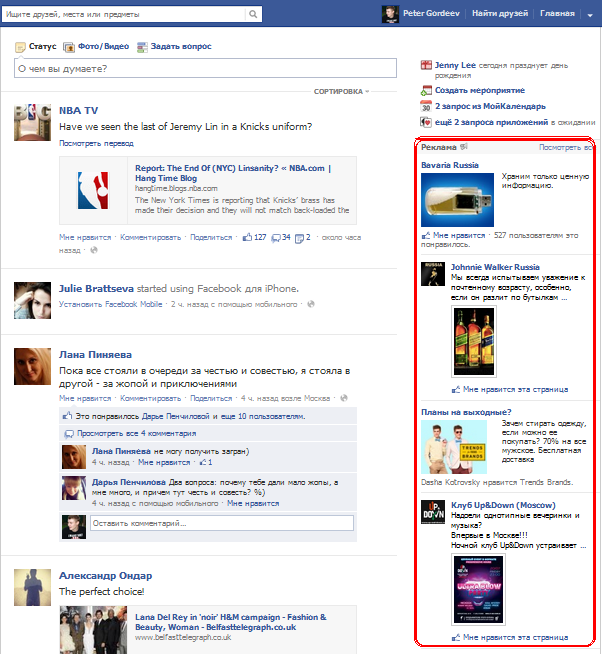
Task: Go to Главная in top bar
Action: tap(557, 13)
